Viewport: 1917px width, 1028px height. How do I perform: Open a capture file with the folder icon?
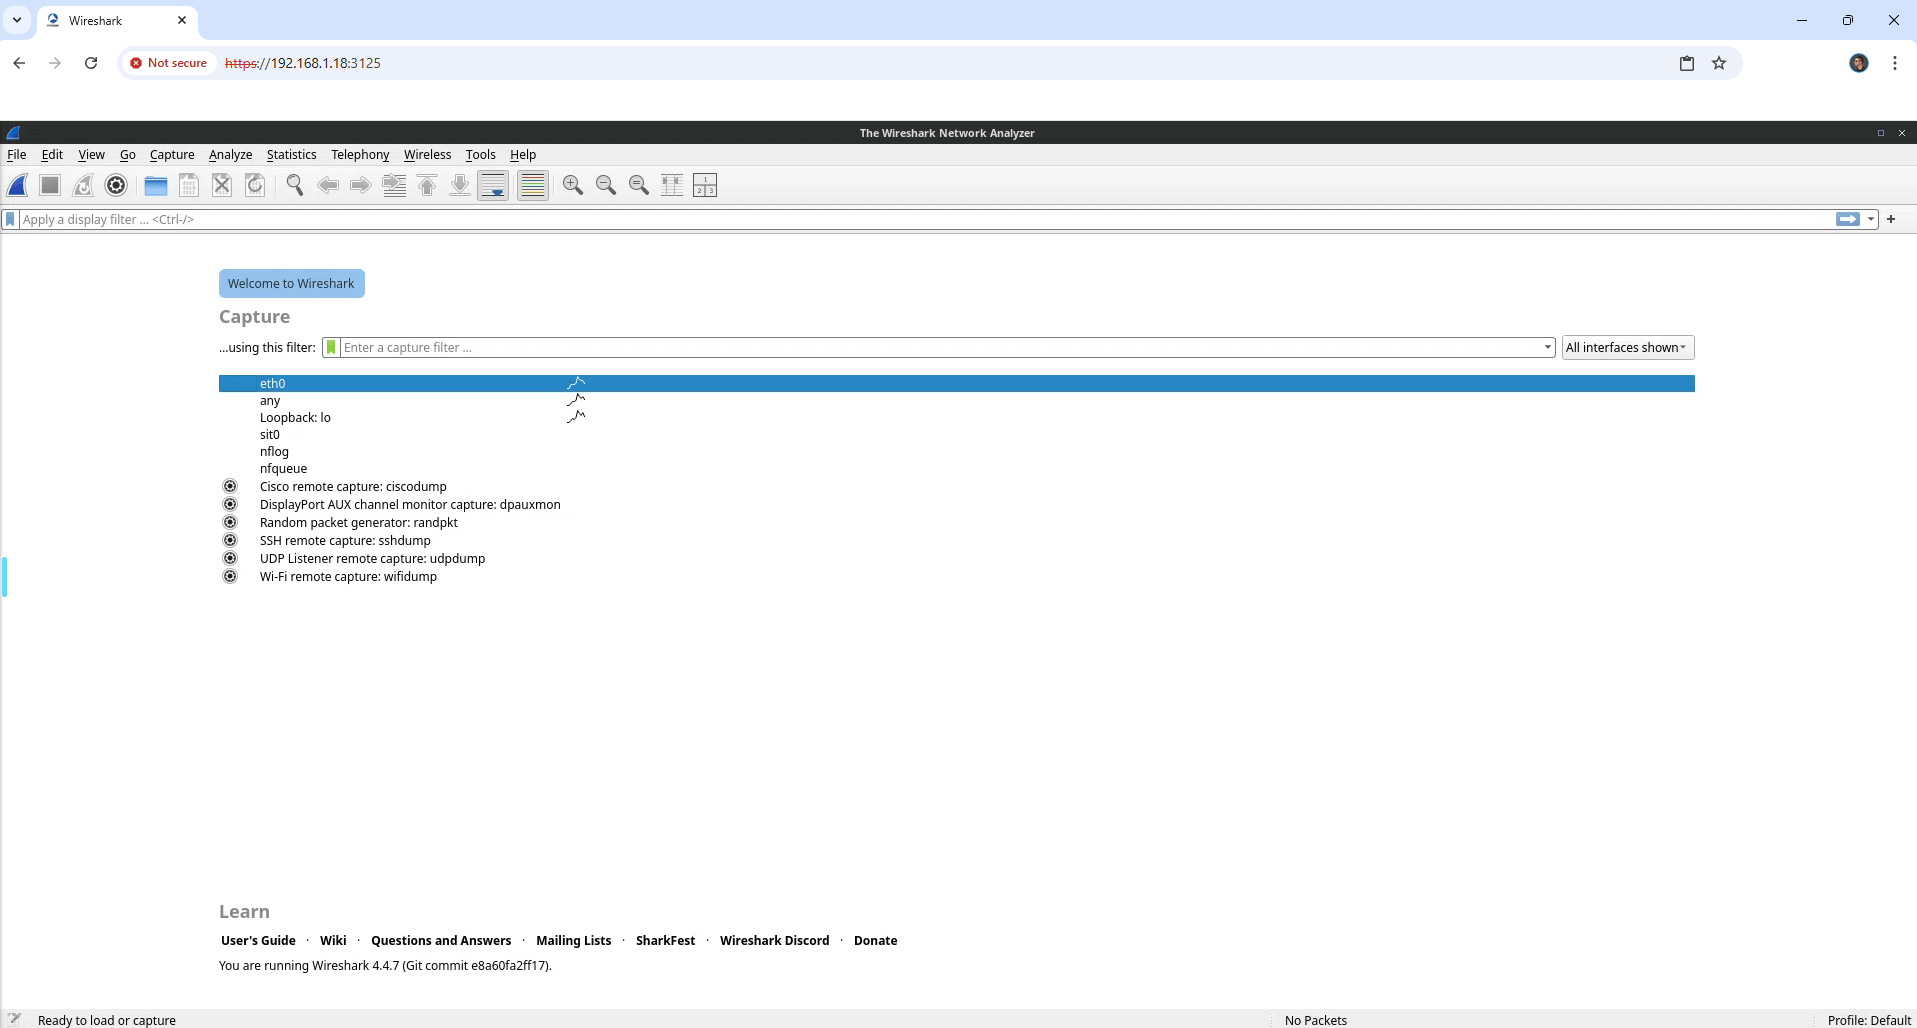[156, 185]
